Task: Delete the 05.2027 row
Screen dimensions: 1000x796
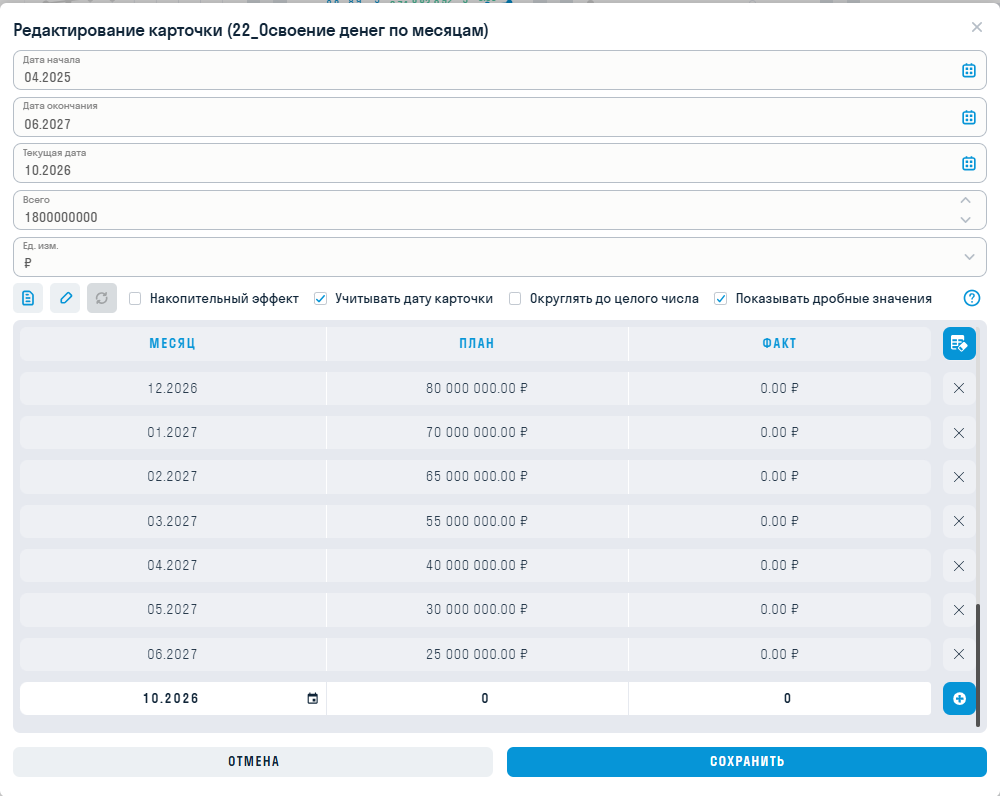Action: tap(959, 610)
